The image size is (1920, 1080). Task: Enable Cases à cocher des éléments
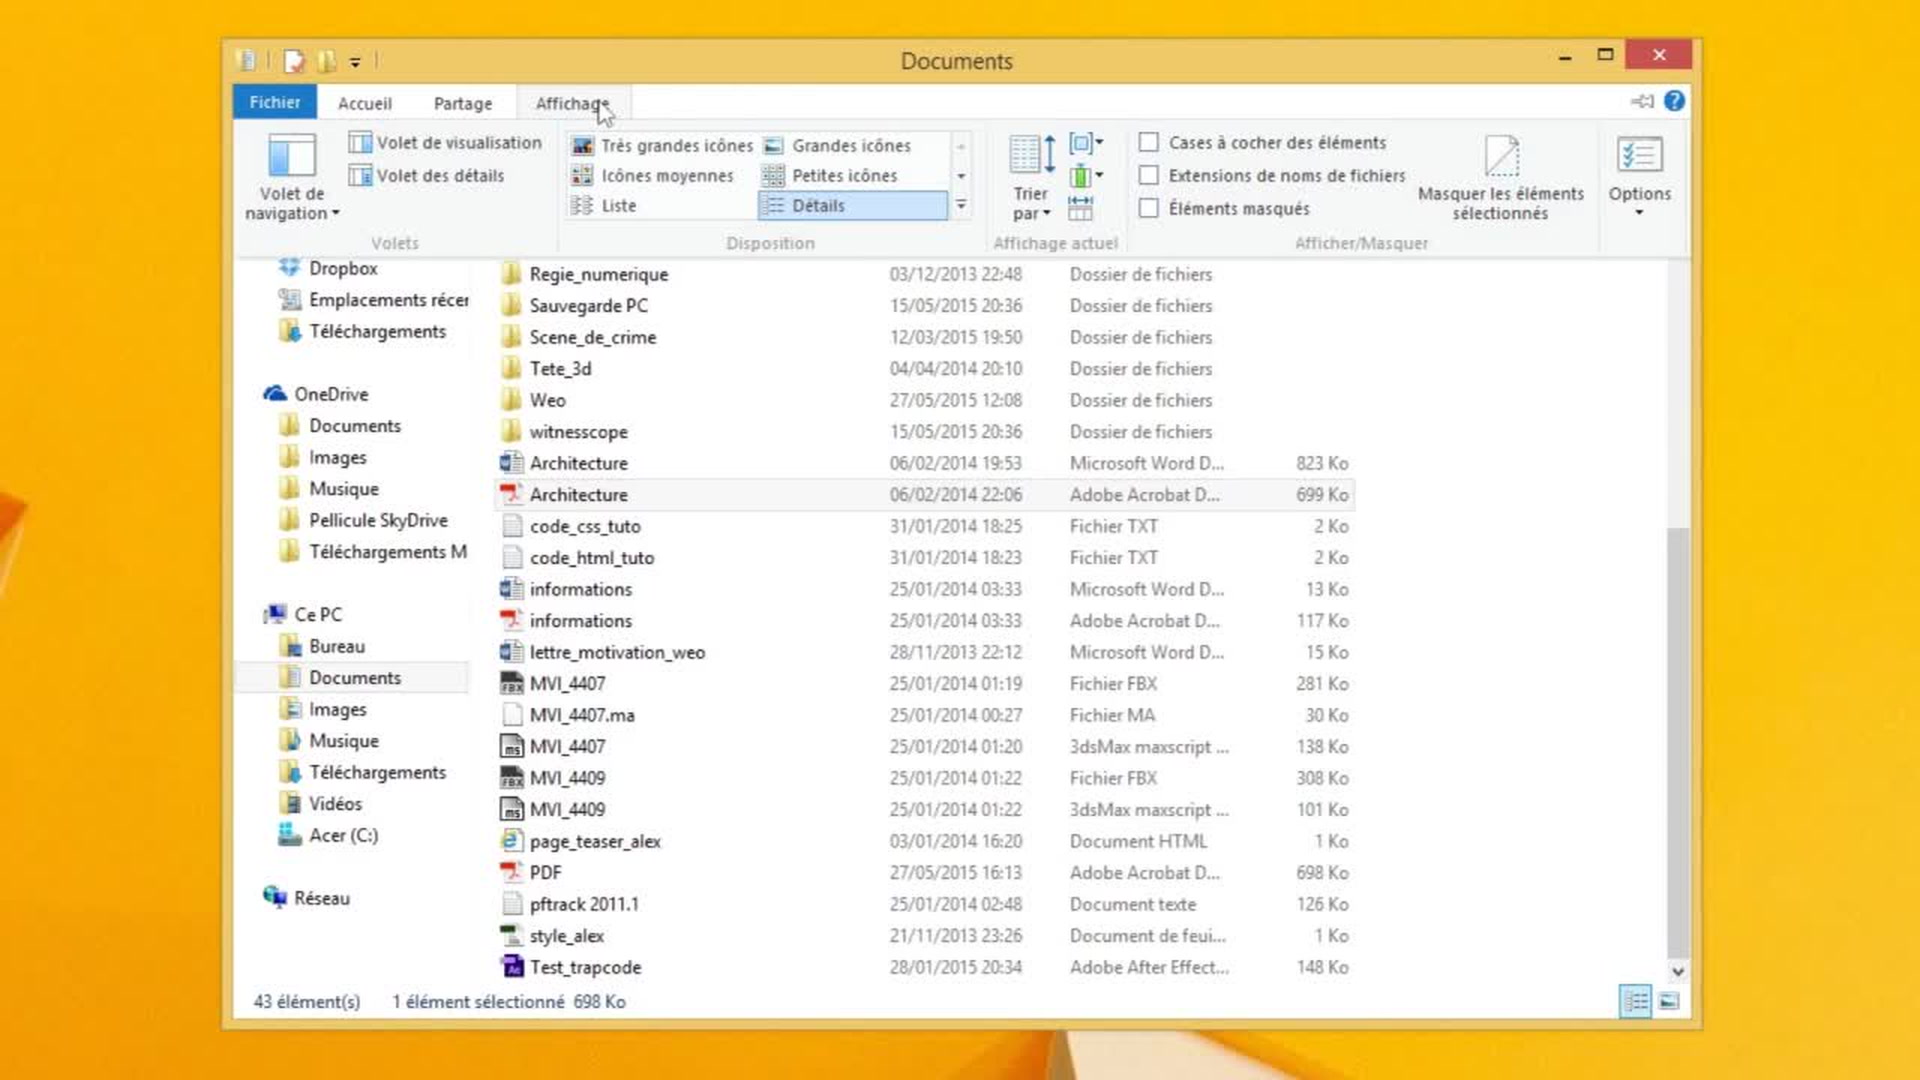tap(1149, 143)
